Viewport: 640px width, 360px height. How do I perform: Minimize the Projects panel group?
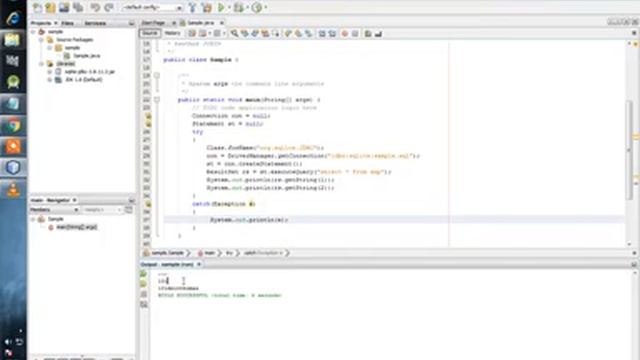point(131,23)
